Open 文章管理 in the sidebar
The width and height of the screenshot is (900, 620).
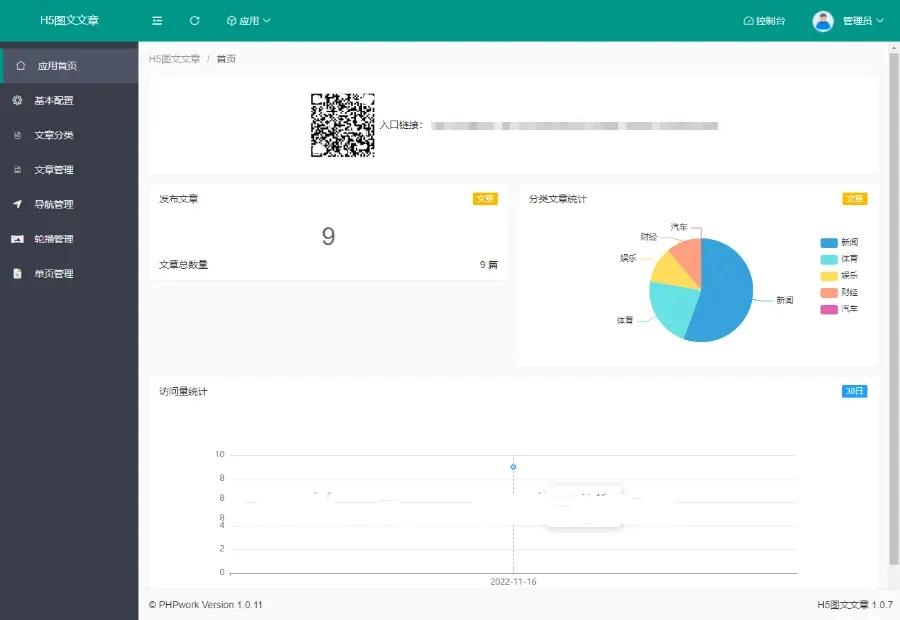point(69,169)
